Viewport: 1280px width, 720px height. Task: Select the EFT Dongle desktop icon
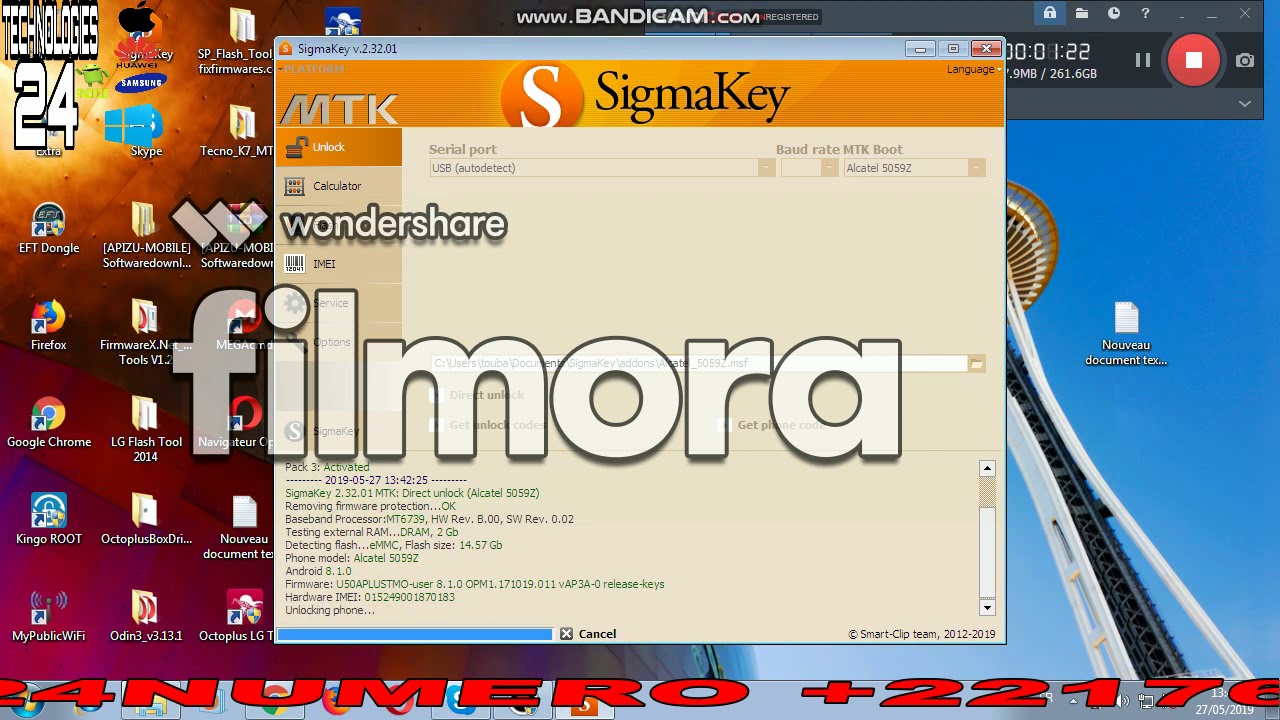pyautogui.click(x=48, y=229)
